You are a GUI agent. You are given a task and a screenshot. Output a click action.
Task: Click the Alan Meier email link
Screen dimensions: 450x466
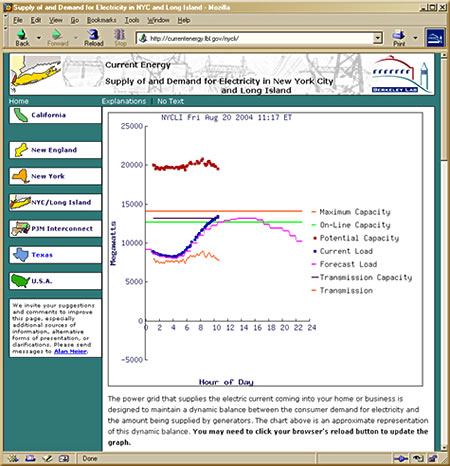pos(71,351)
